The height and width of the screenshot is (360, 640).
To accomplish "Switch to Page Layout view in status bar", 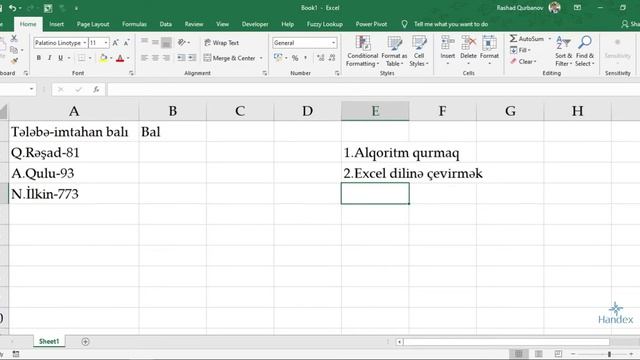I will (x=539, y=354).
